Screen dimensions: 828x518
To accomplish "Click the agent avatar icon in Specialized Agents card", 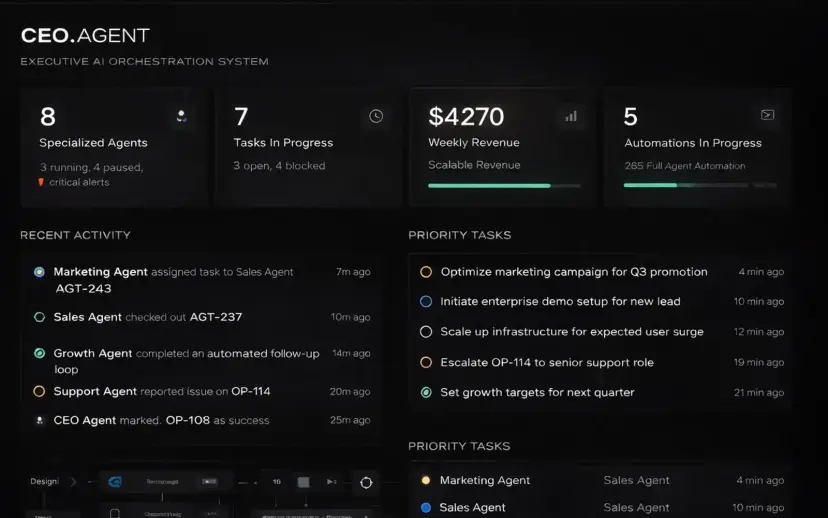I will 181,116.
